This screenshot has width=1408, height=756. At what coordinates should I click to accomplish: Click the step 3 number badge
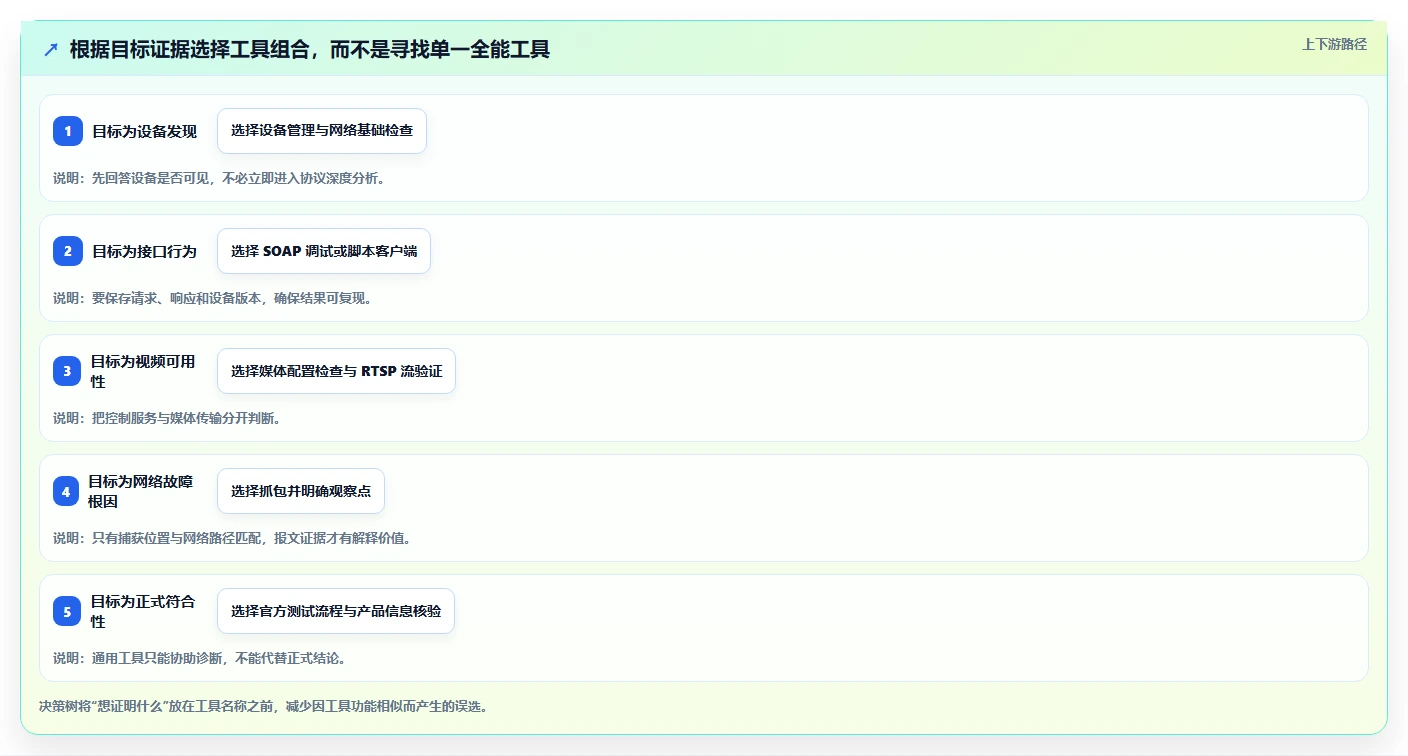67,371
